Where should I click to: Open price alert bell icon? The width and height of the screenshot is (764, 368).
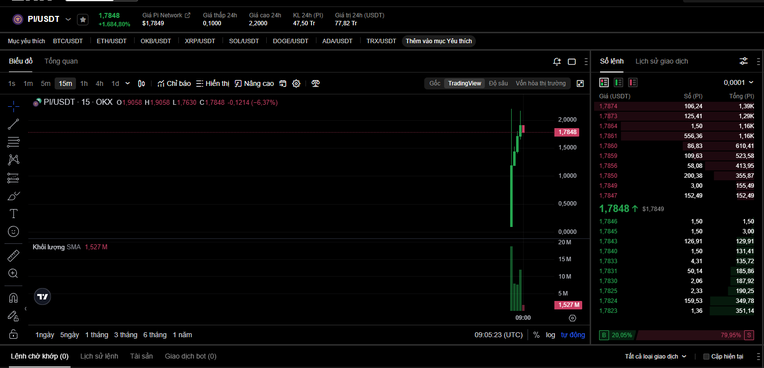click(557, 61)
